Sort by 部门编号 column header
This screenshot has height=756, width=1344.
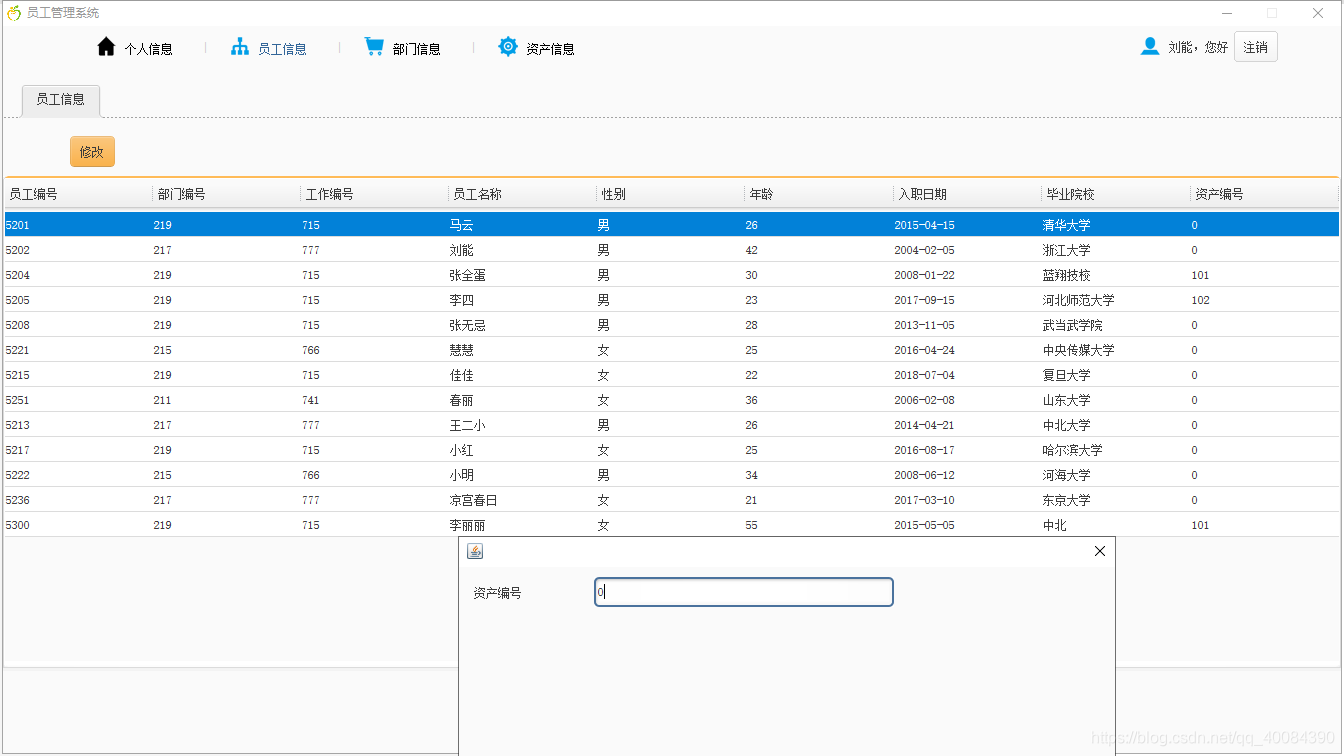point(227,194)
